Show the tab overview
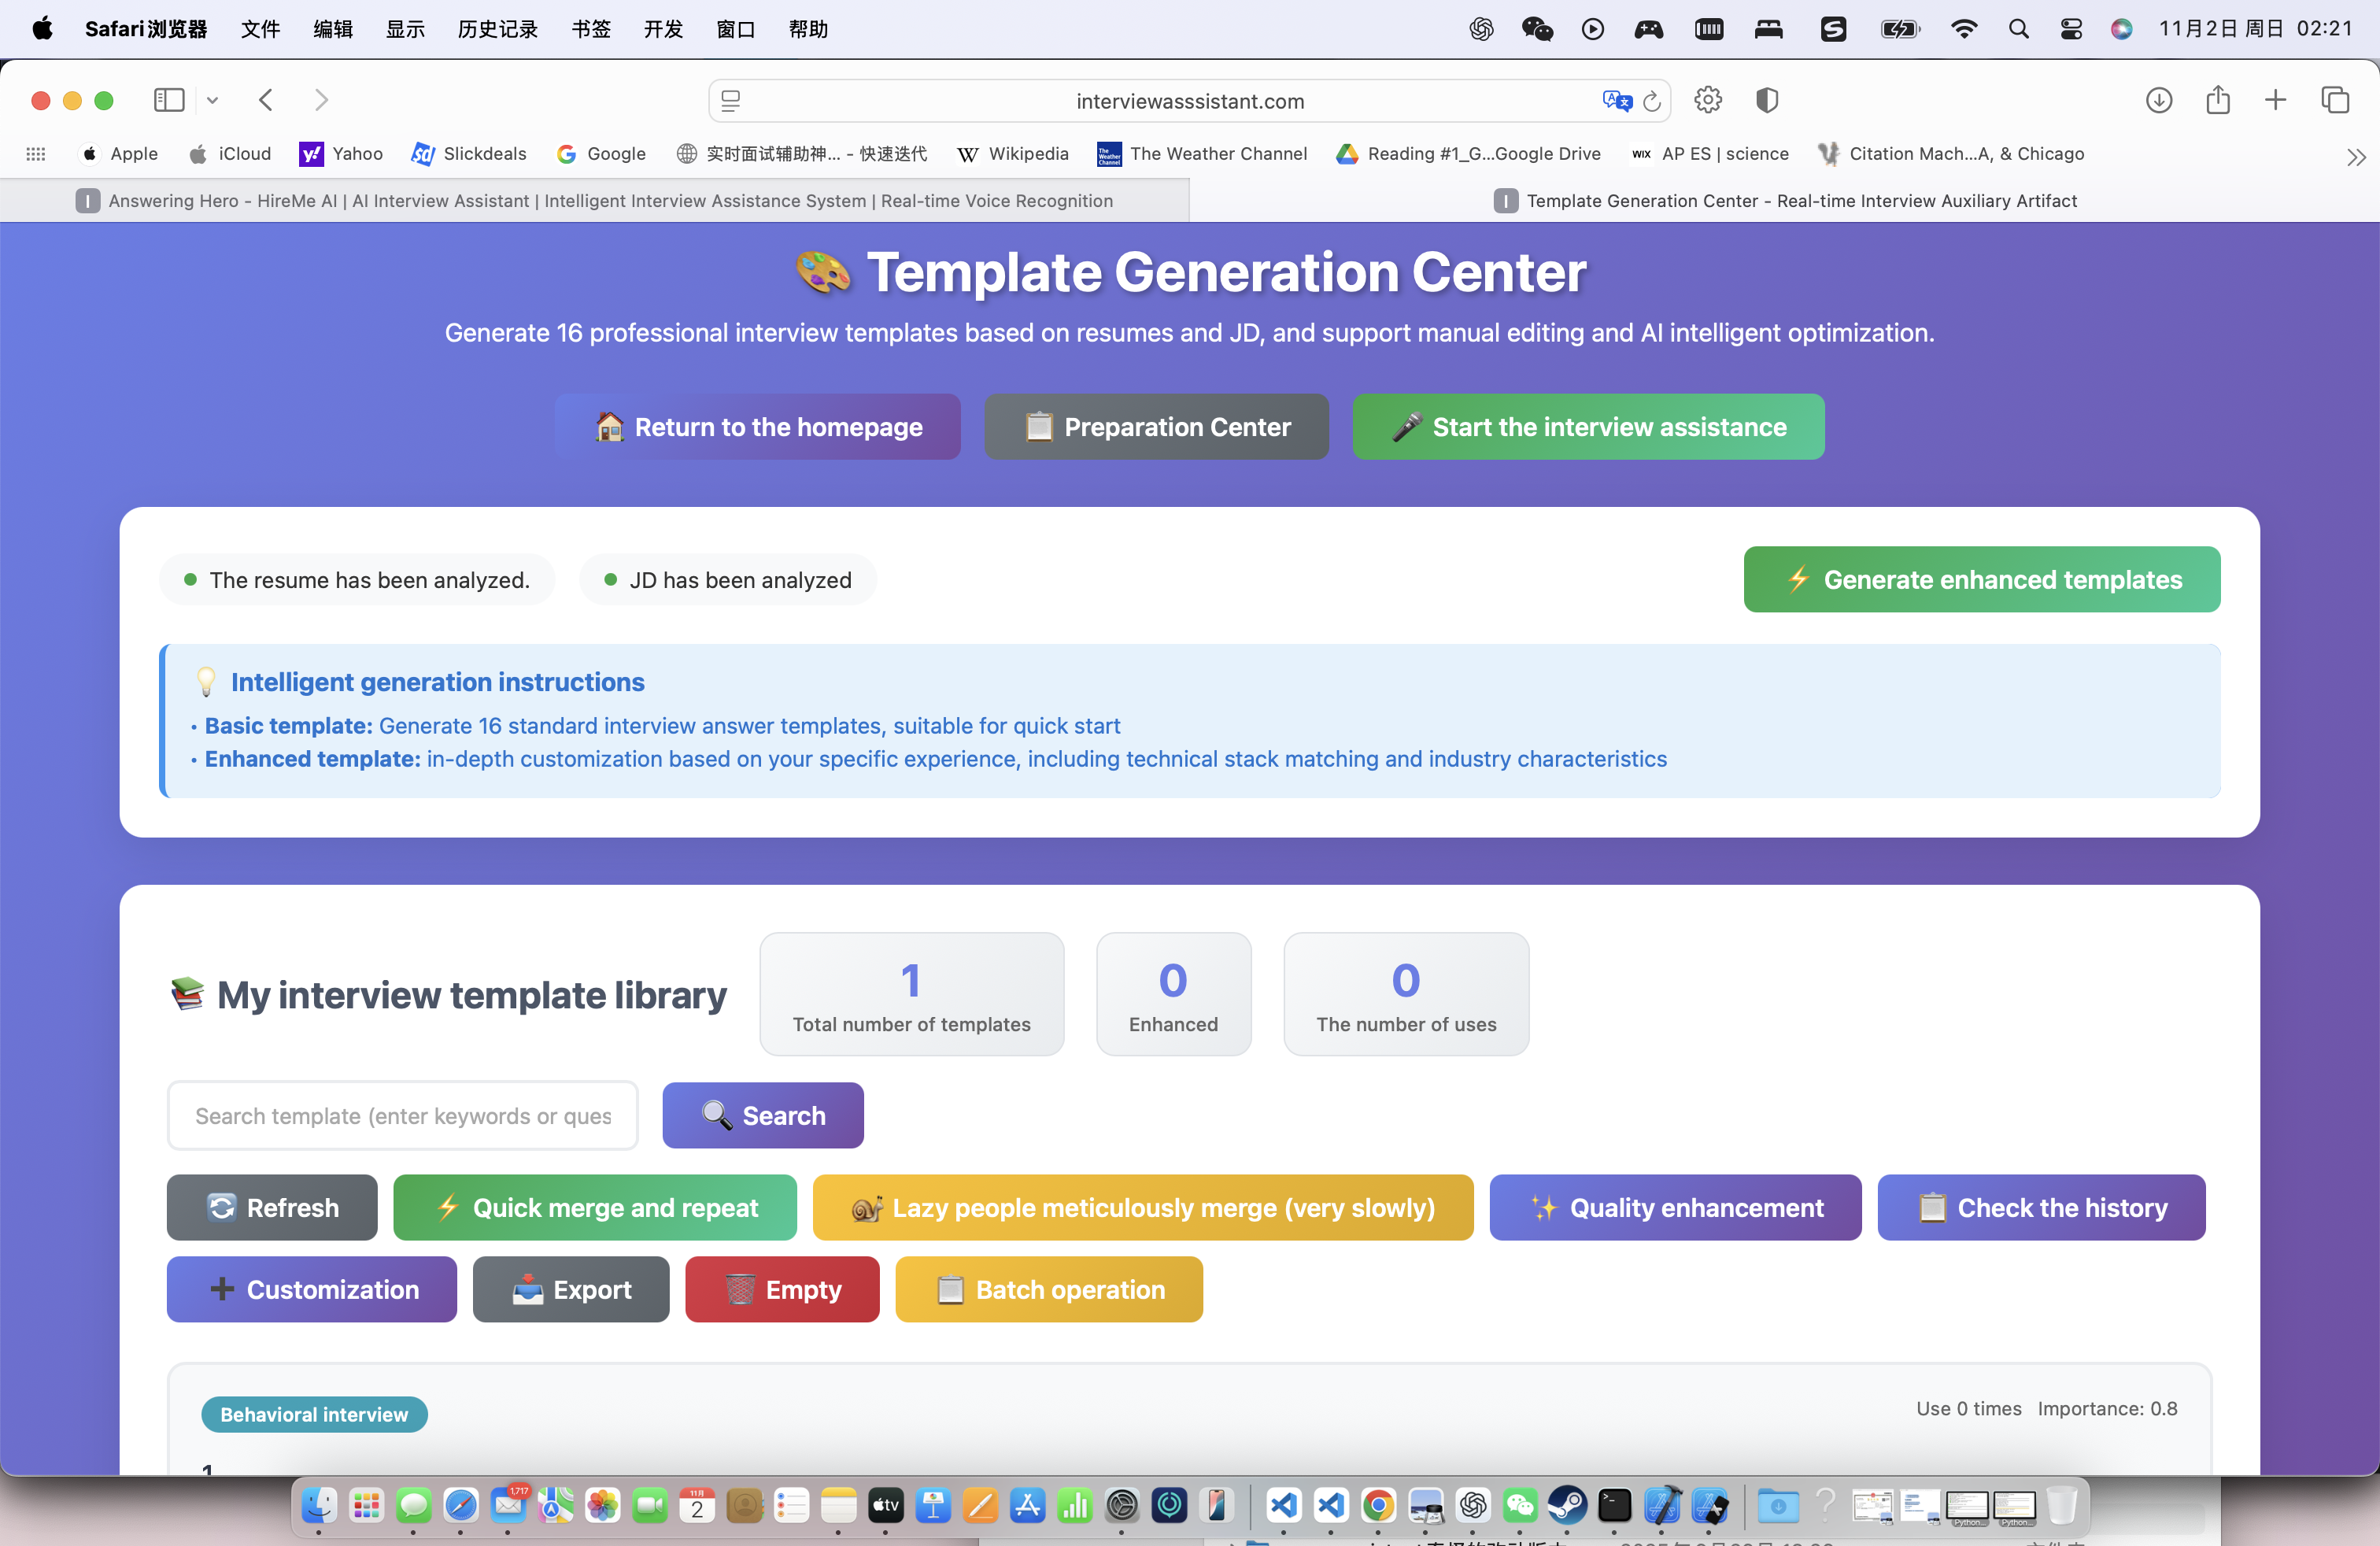The height and width of the screenshot is (1546, 2380). coord(2336,100)
